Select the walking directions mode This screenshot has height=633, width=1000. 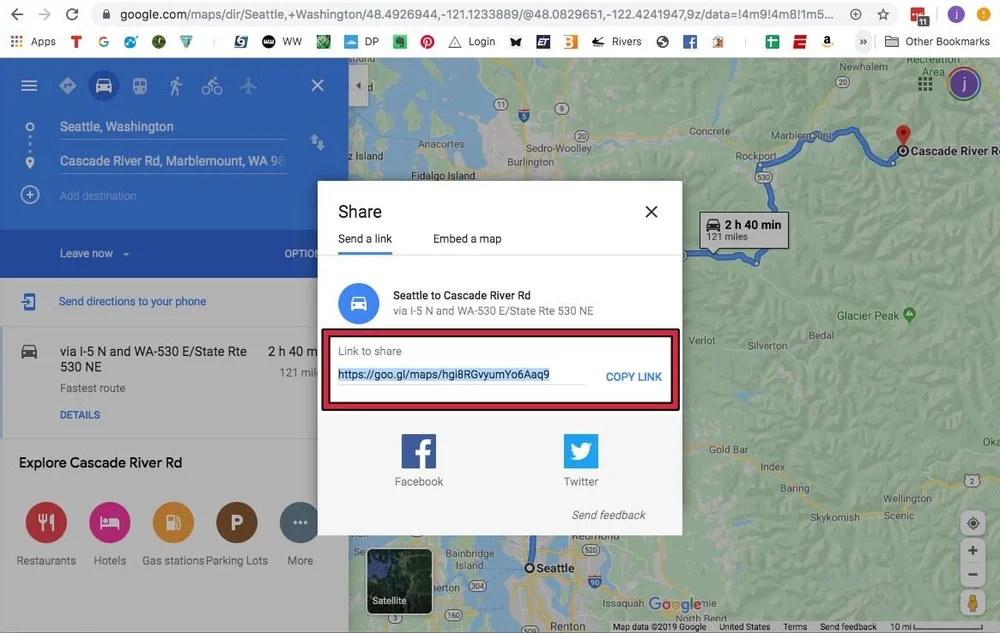pos(175,85)
